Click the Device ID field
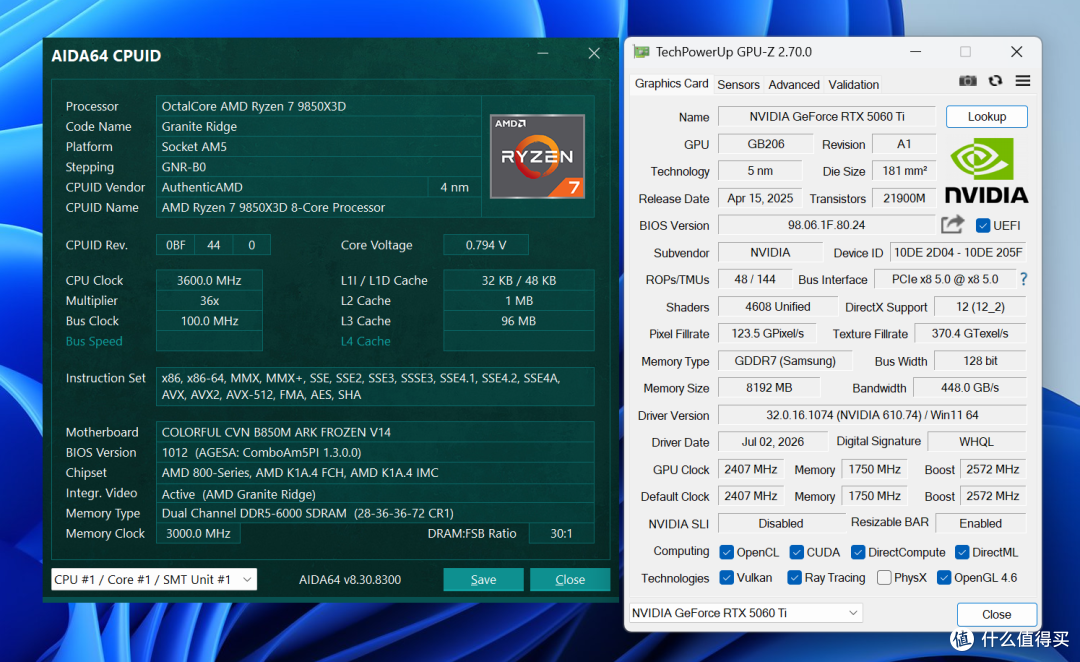Screen dimensions: 1080x662 coord(957,252)
